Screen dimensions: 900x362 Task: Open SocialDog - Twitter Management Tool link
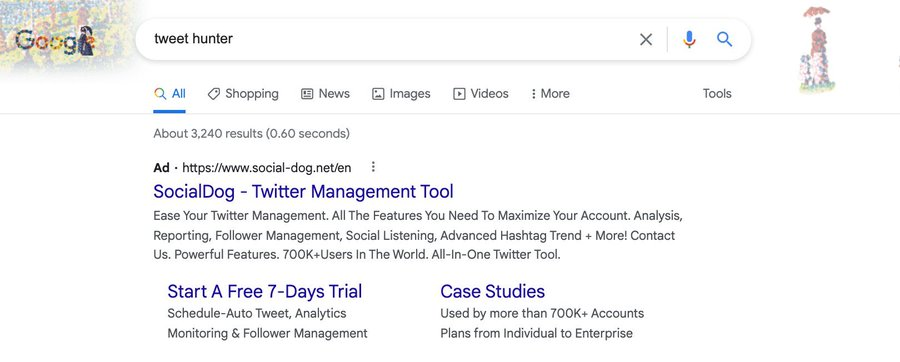[303, 191]
